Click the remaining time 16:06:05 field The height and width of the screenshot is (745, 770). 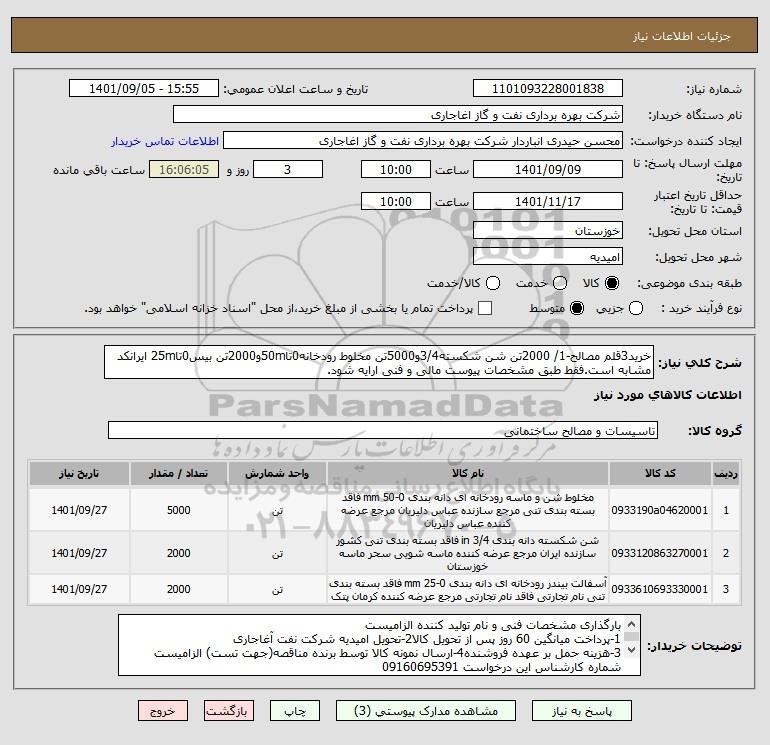click(x=184, y=169)
